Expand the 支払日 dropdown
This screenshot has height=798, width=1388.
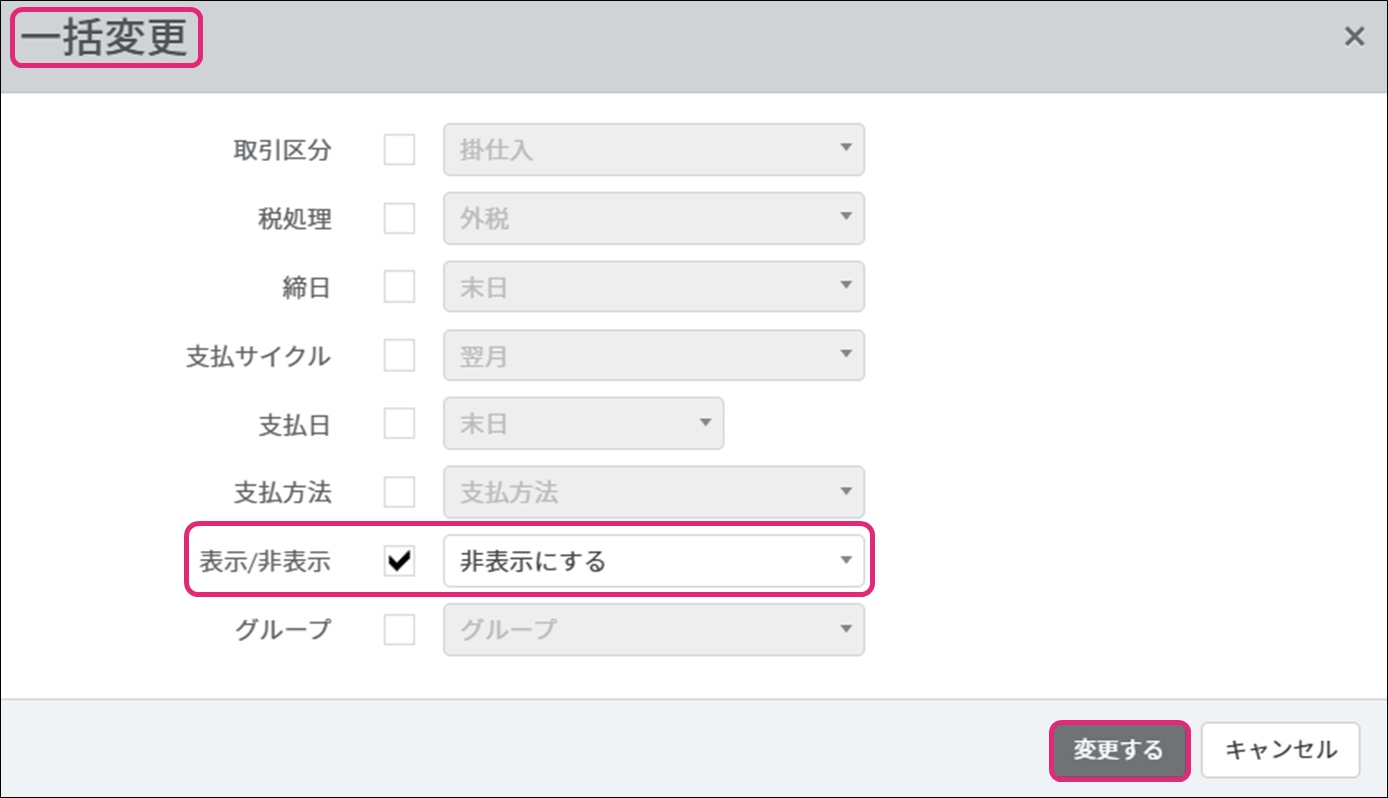pyautogui.click(x=583, y=425)
